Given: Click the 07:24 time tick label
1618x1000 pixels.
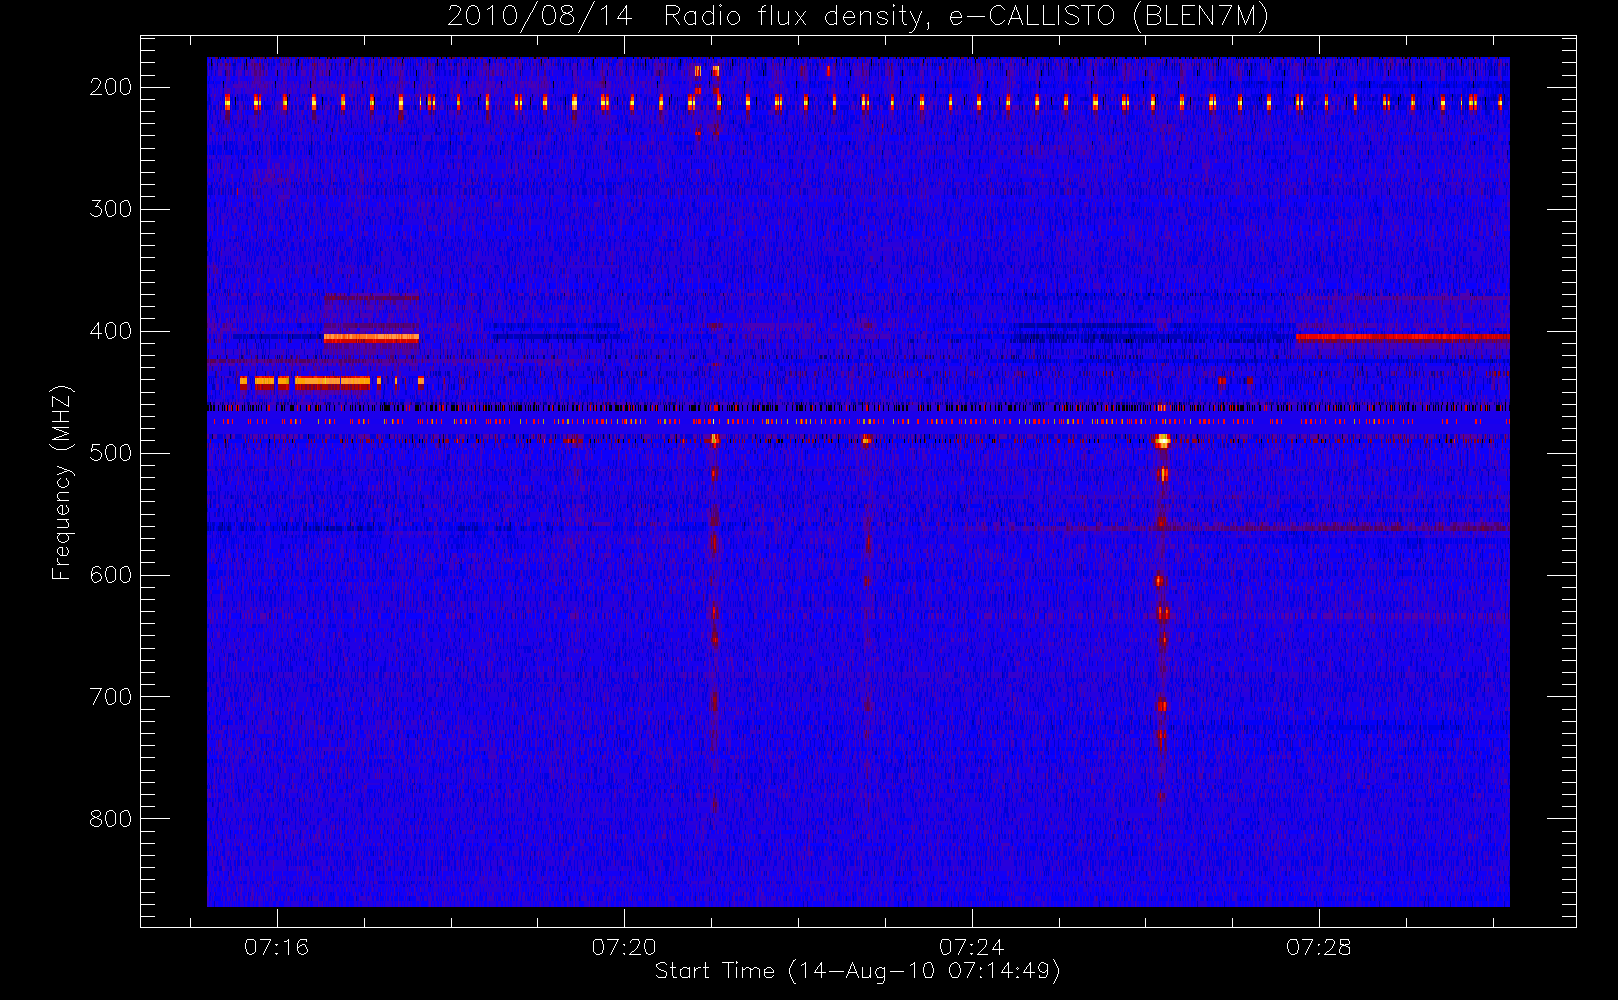Looking at the screenshot, I should click(971, 947).
